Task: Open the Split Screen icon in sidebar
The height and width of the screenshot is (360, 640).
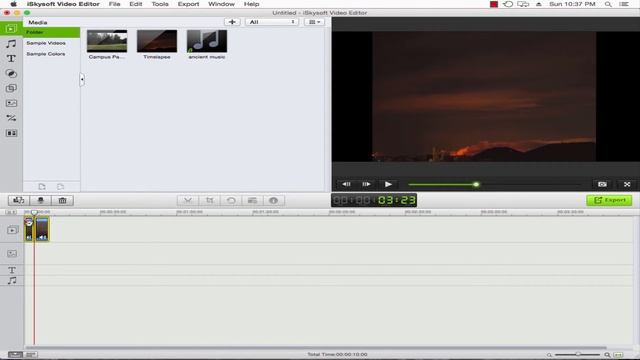Action: click(11, 133)
